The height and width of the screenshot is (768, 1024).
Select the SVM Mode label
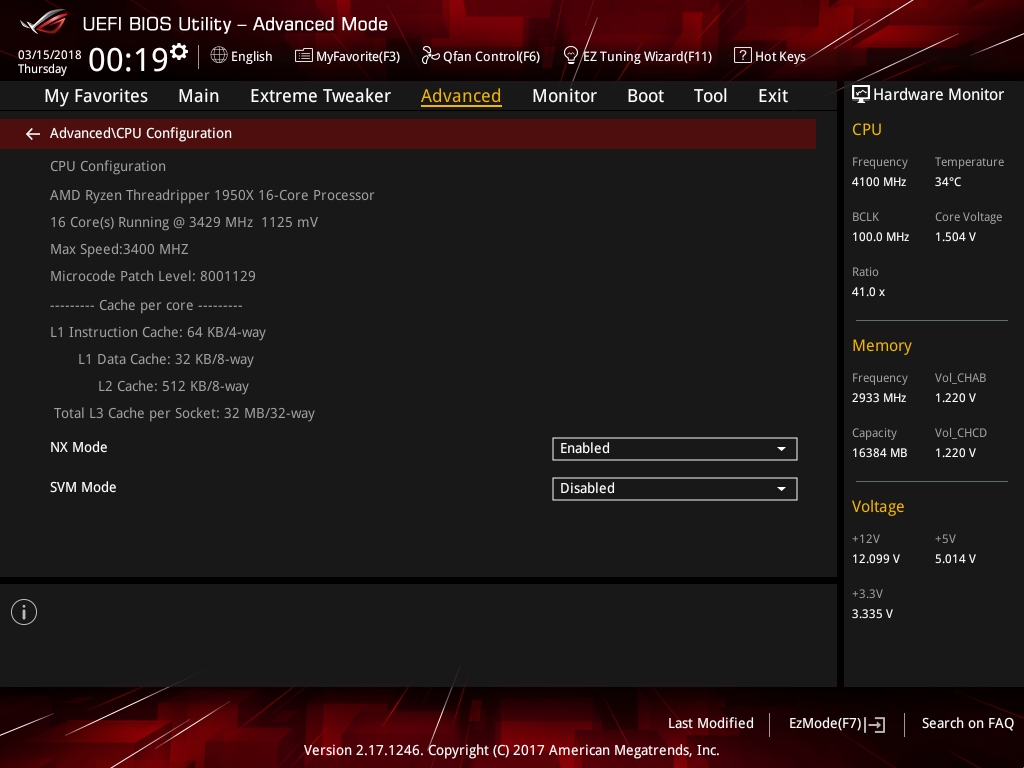83,487
